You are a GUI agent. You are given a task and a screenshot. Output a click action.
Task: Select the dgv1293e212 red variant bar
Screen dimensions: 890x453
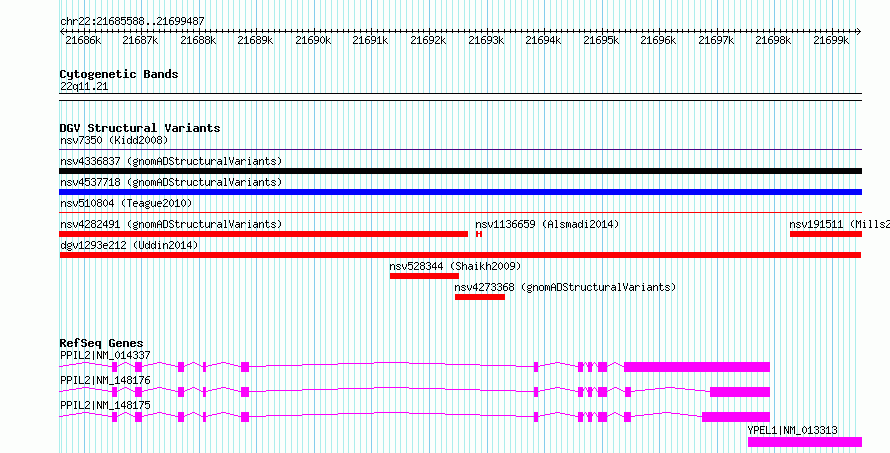coord(460,255)
